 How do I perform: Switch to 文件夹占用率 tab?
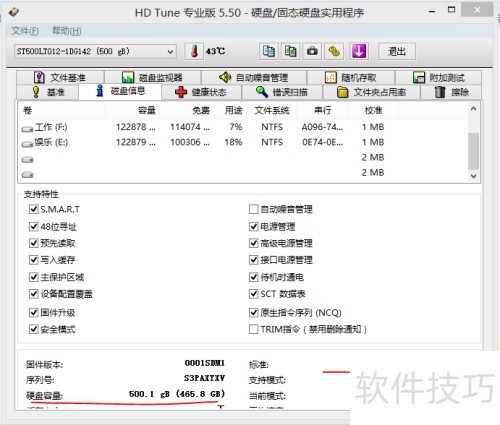point(371,92)
